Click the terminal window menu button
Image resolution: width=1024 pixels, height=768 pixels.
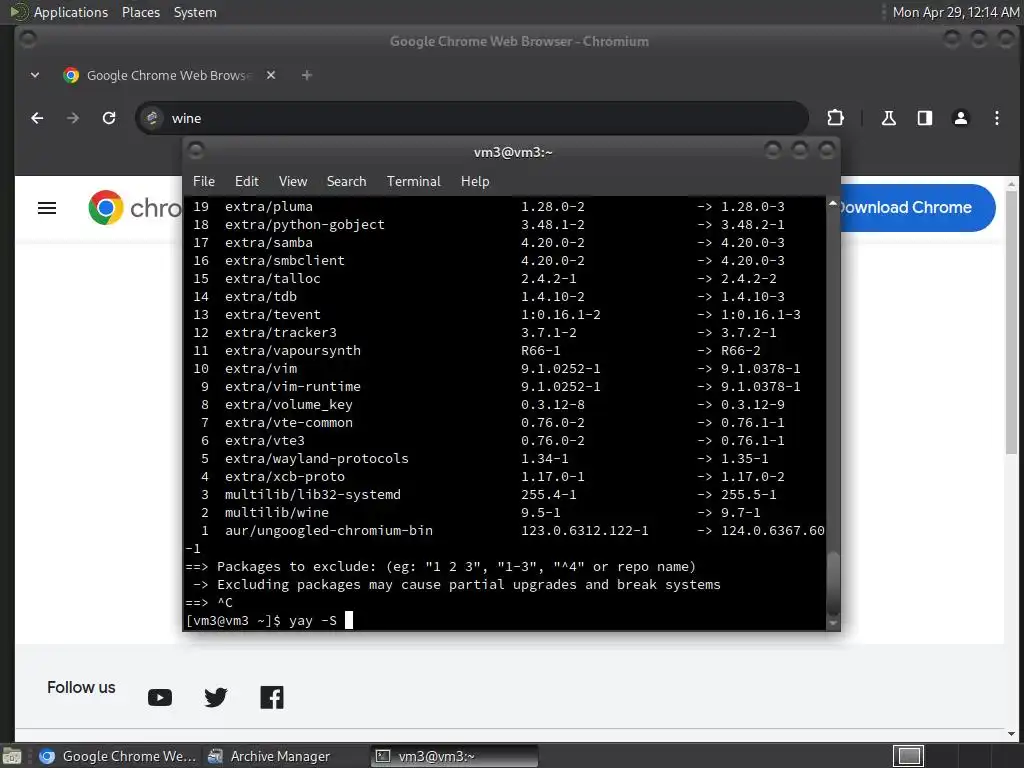pos(196,151)
